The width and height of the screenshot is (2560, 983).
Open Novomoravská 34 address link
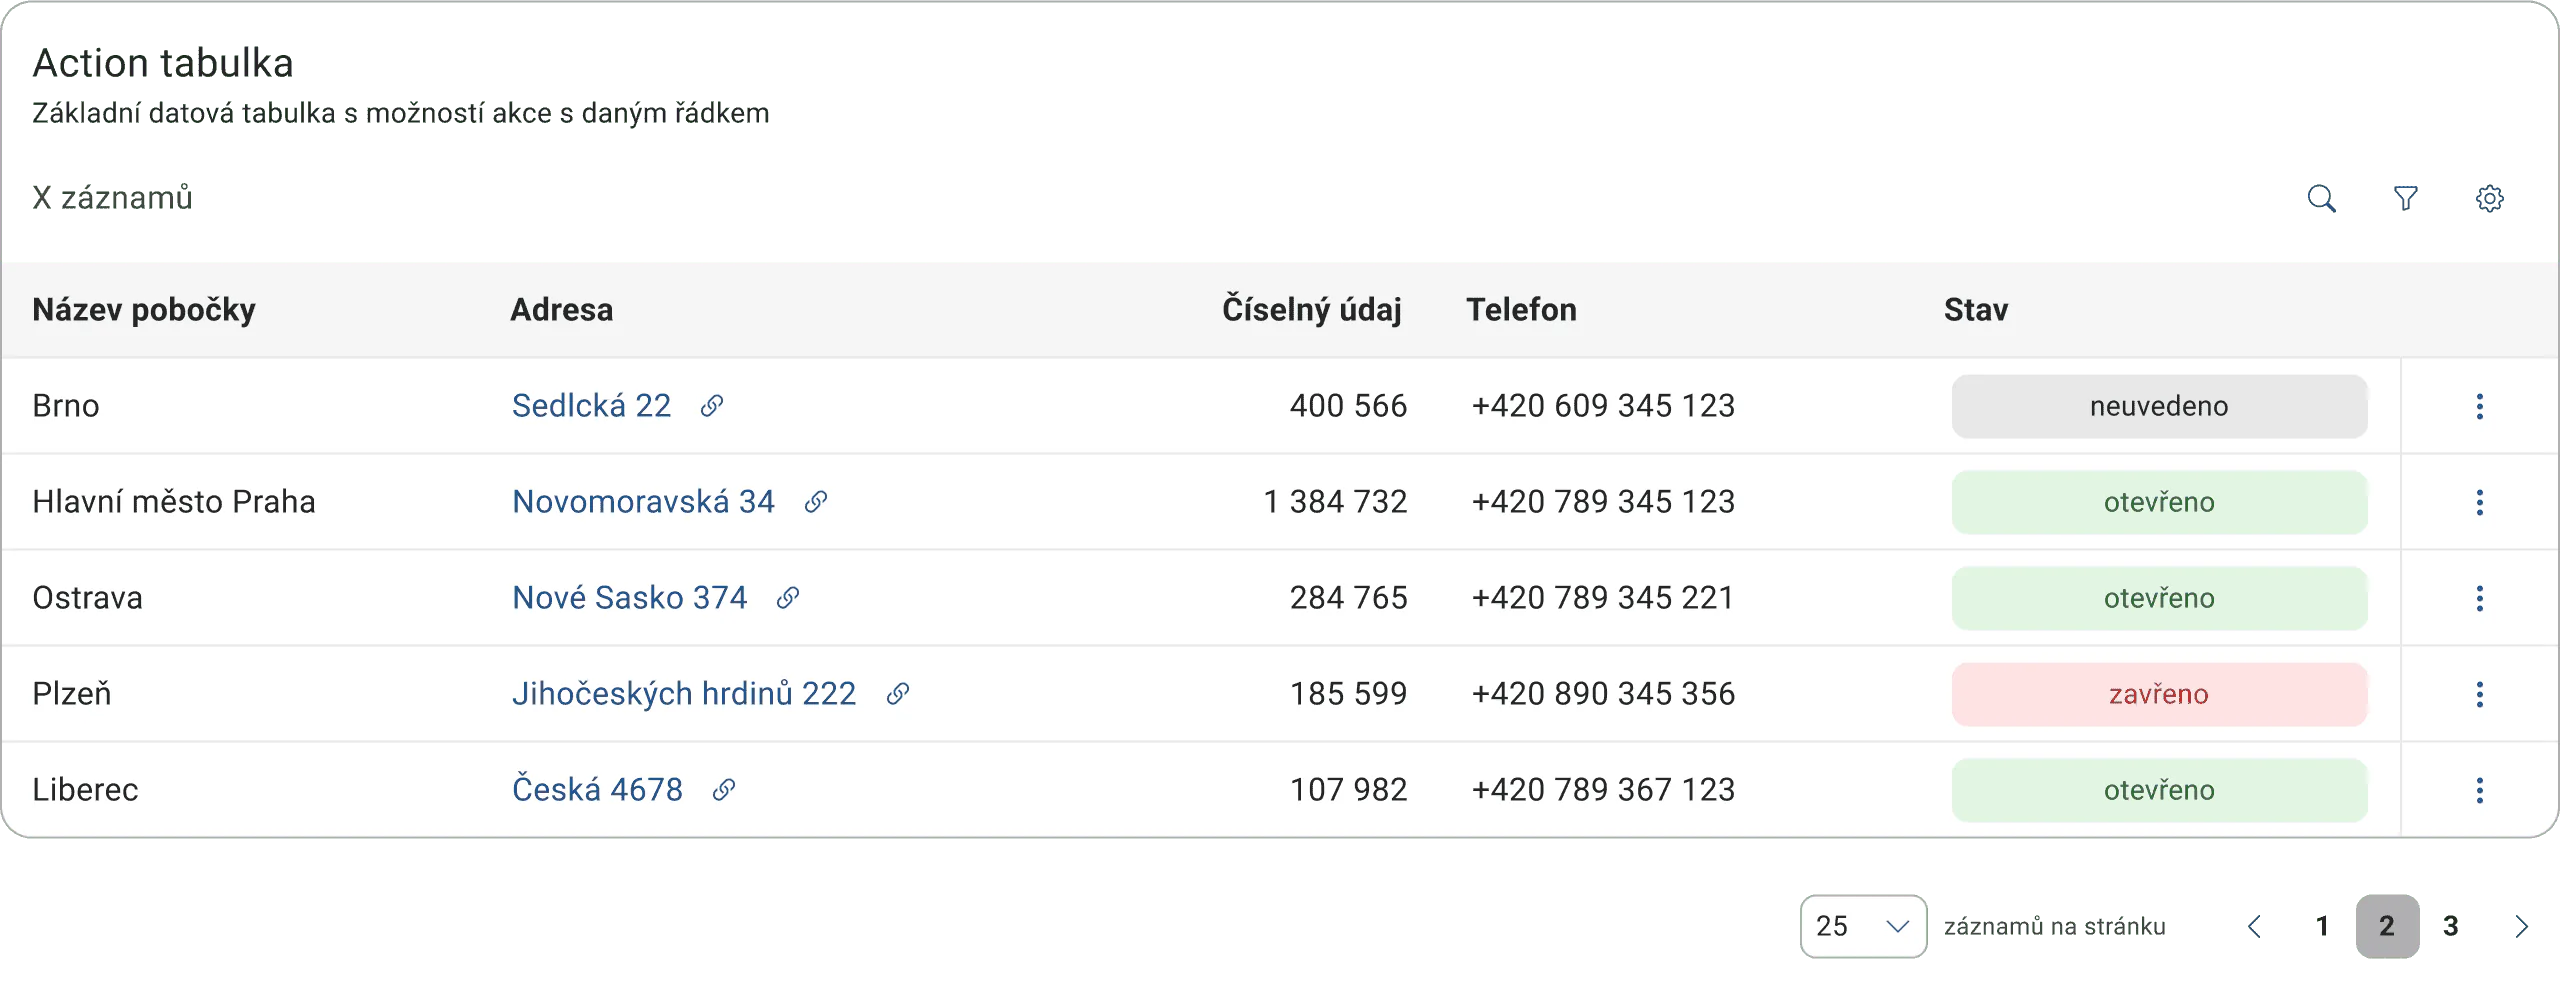coord(643,502)
